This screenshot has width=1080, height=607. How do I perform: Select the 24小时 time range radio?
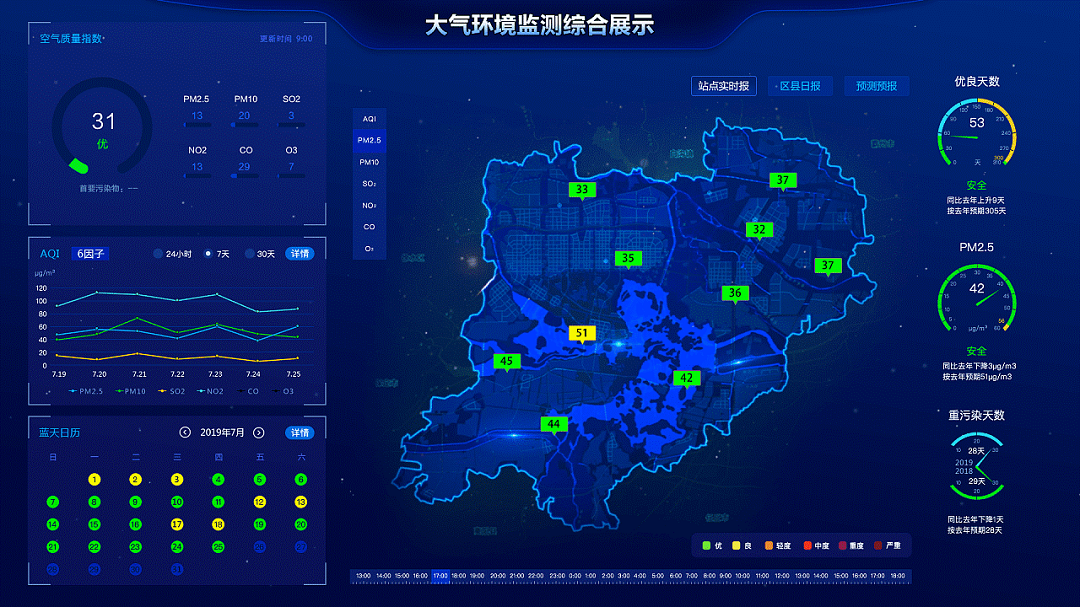(x=158, y=254)
